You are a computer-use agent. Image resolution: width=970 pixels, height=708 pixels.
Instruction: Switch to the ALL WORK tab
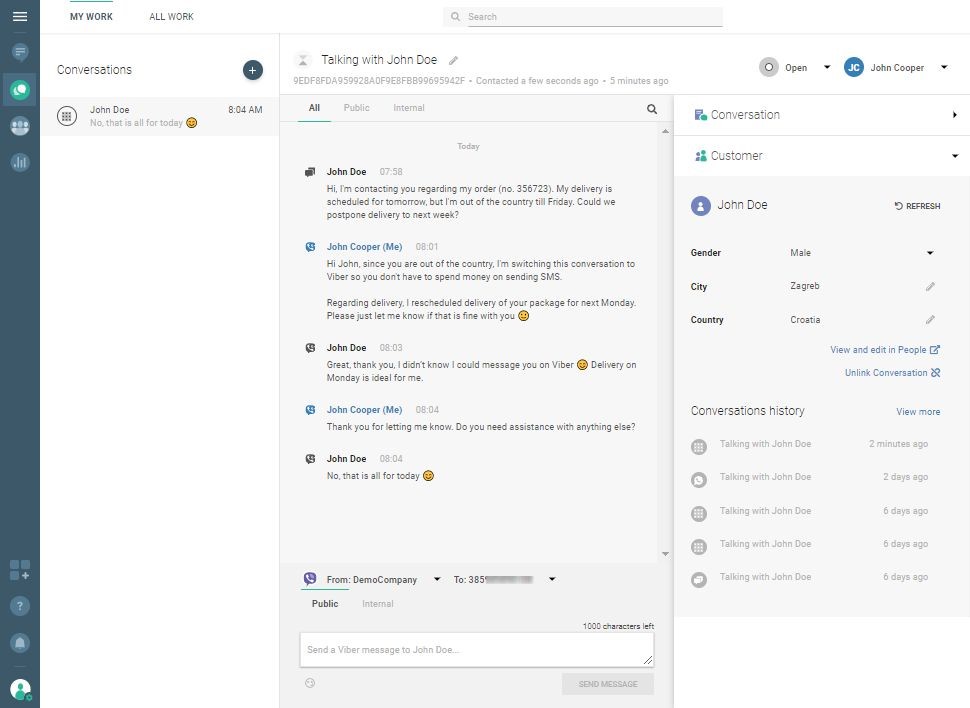[171, 17]
